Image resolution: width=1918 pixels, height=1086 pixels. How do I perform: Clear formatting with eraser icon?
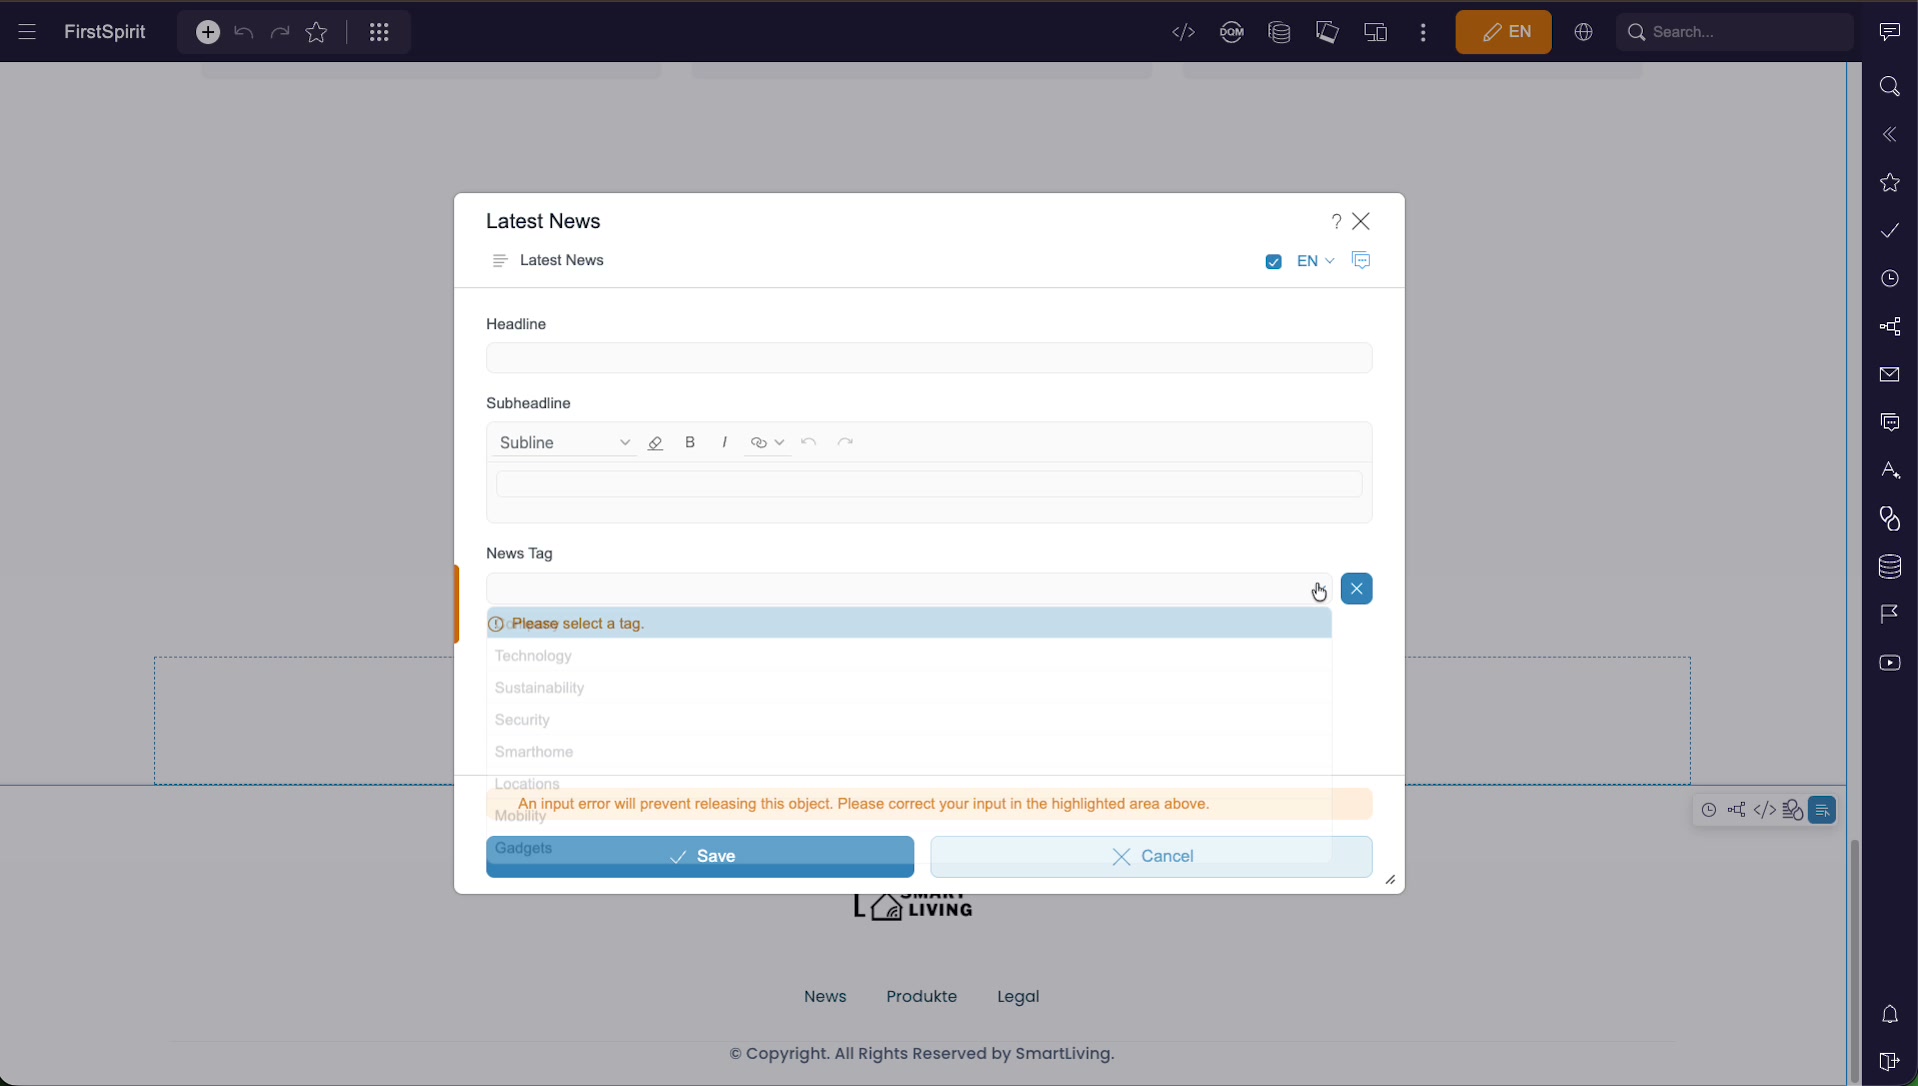click(x=656, y=443)
